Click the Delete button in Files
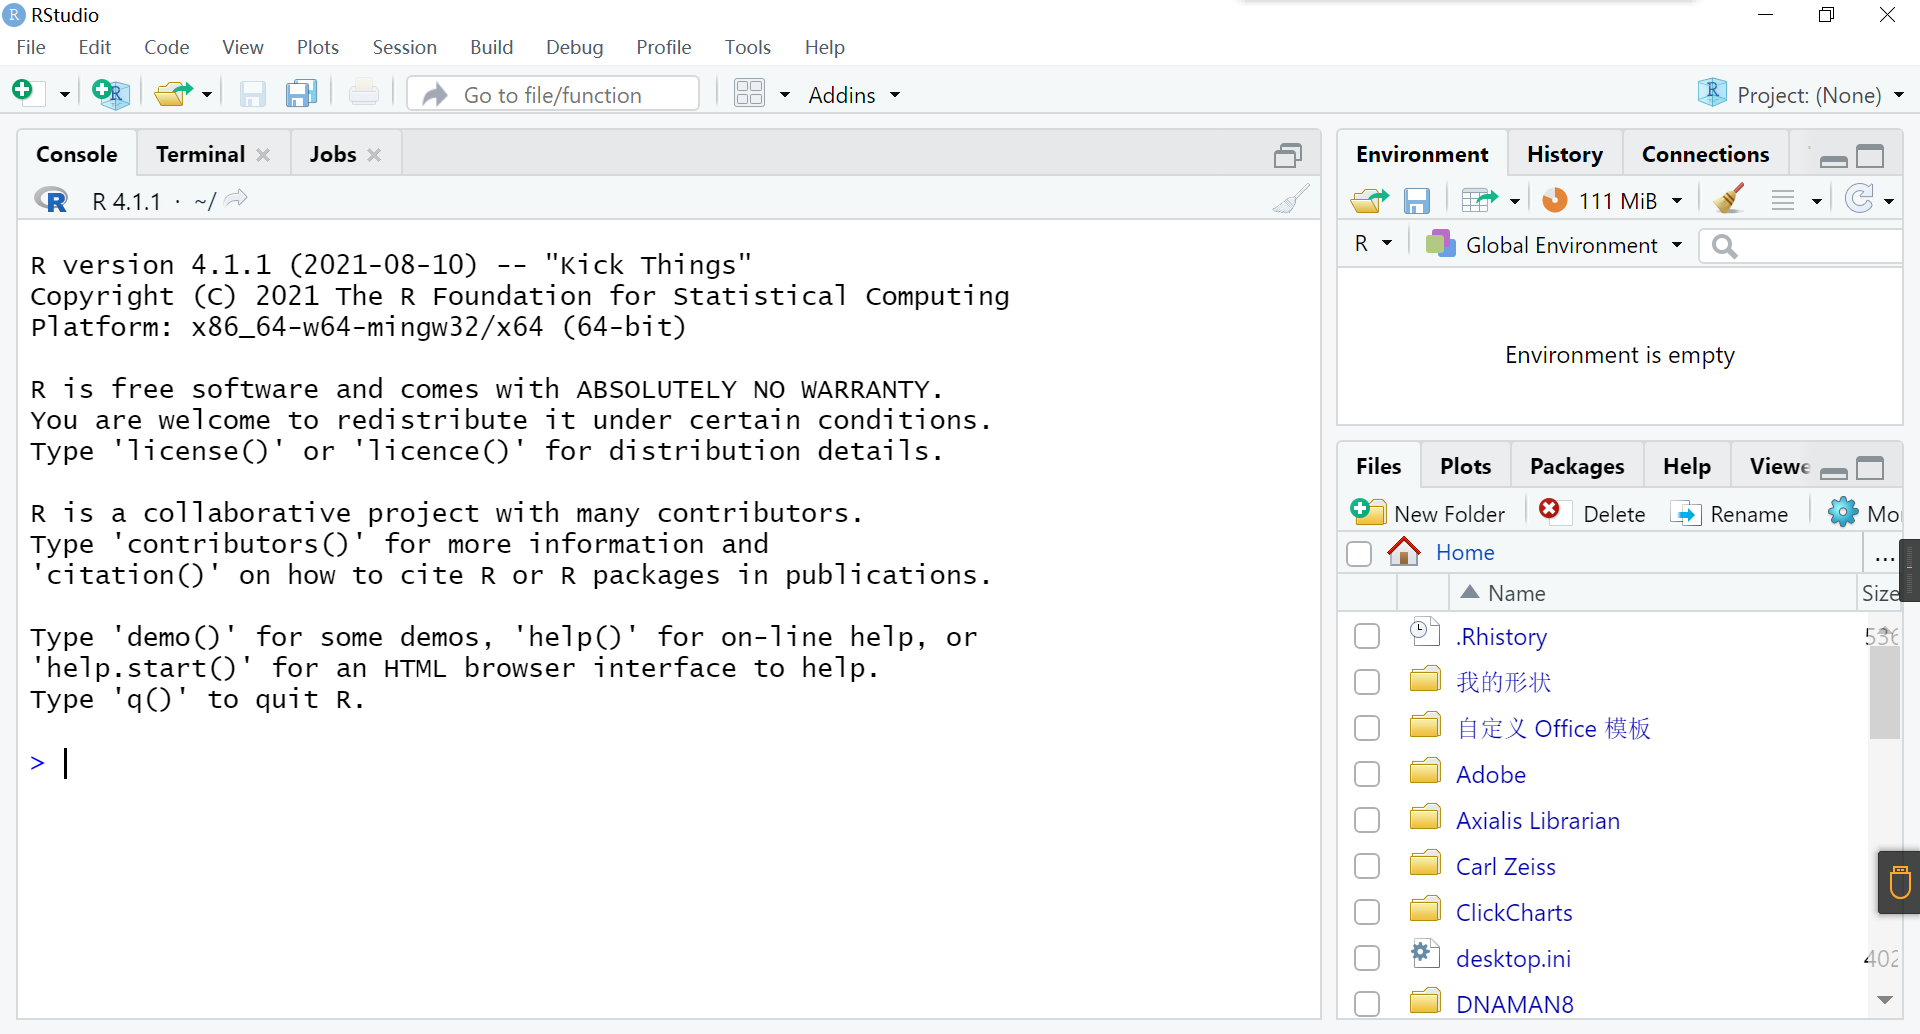The height and width of the screenshot is (1034, 1920). coord(1592,513)
